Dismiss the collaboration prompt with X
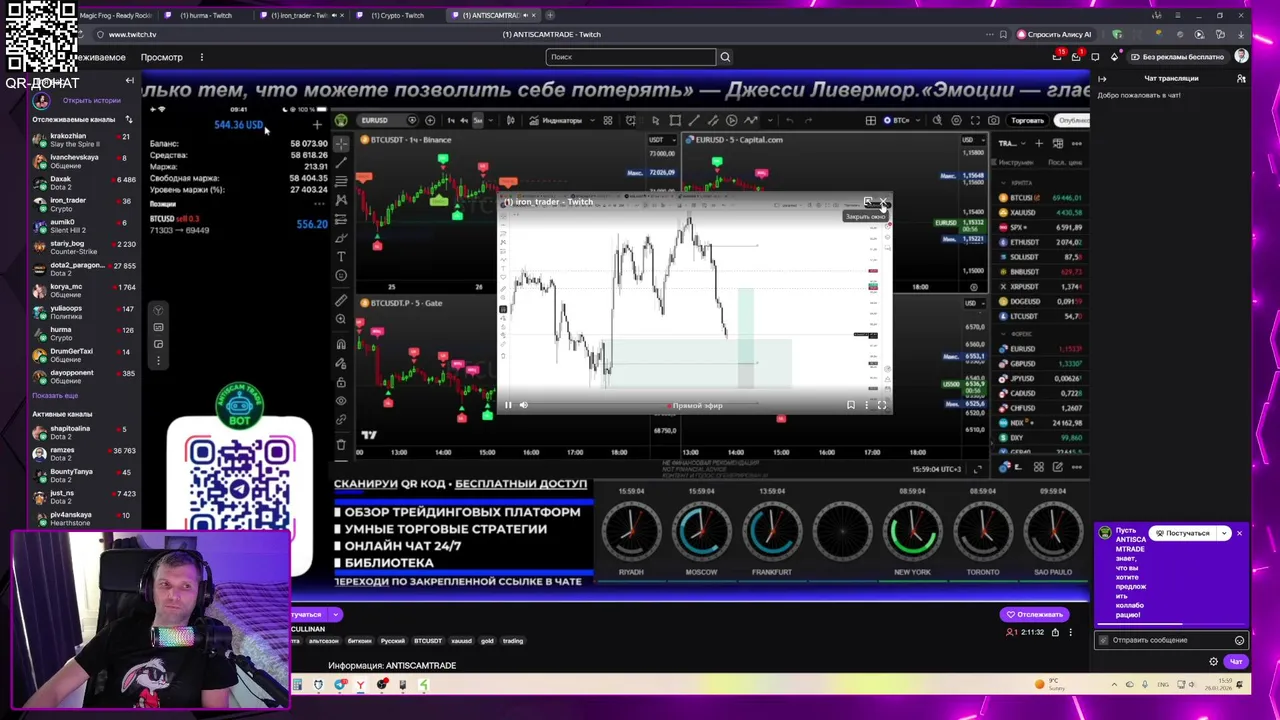The height and width of the screenshot is (720, 1280). coord(1239,533)
